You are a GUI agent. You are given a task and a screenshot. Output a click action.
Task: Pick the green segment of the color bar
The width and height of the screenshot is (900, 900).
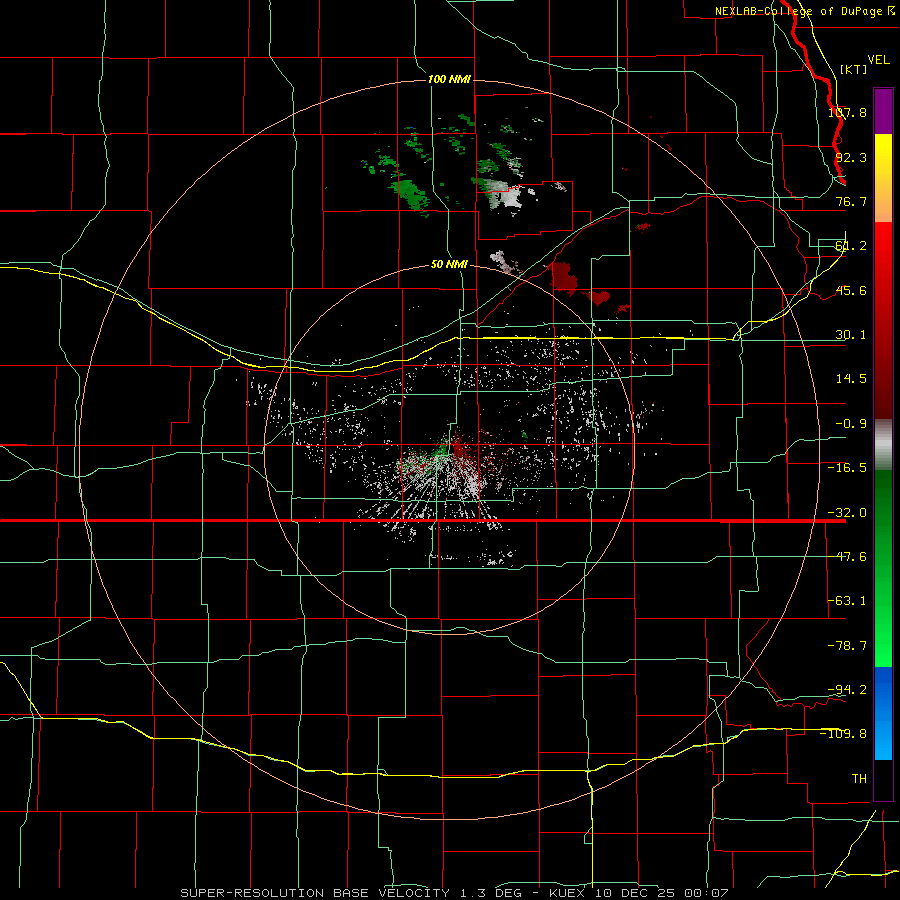click(883, 568)
